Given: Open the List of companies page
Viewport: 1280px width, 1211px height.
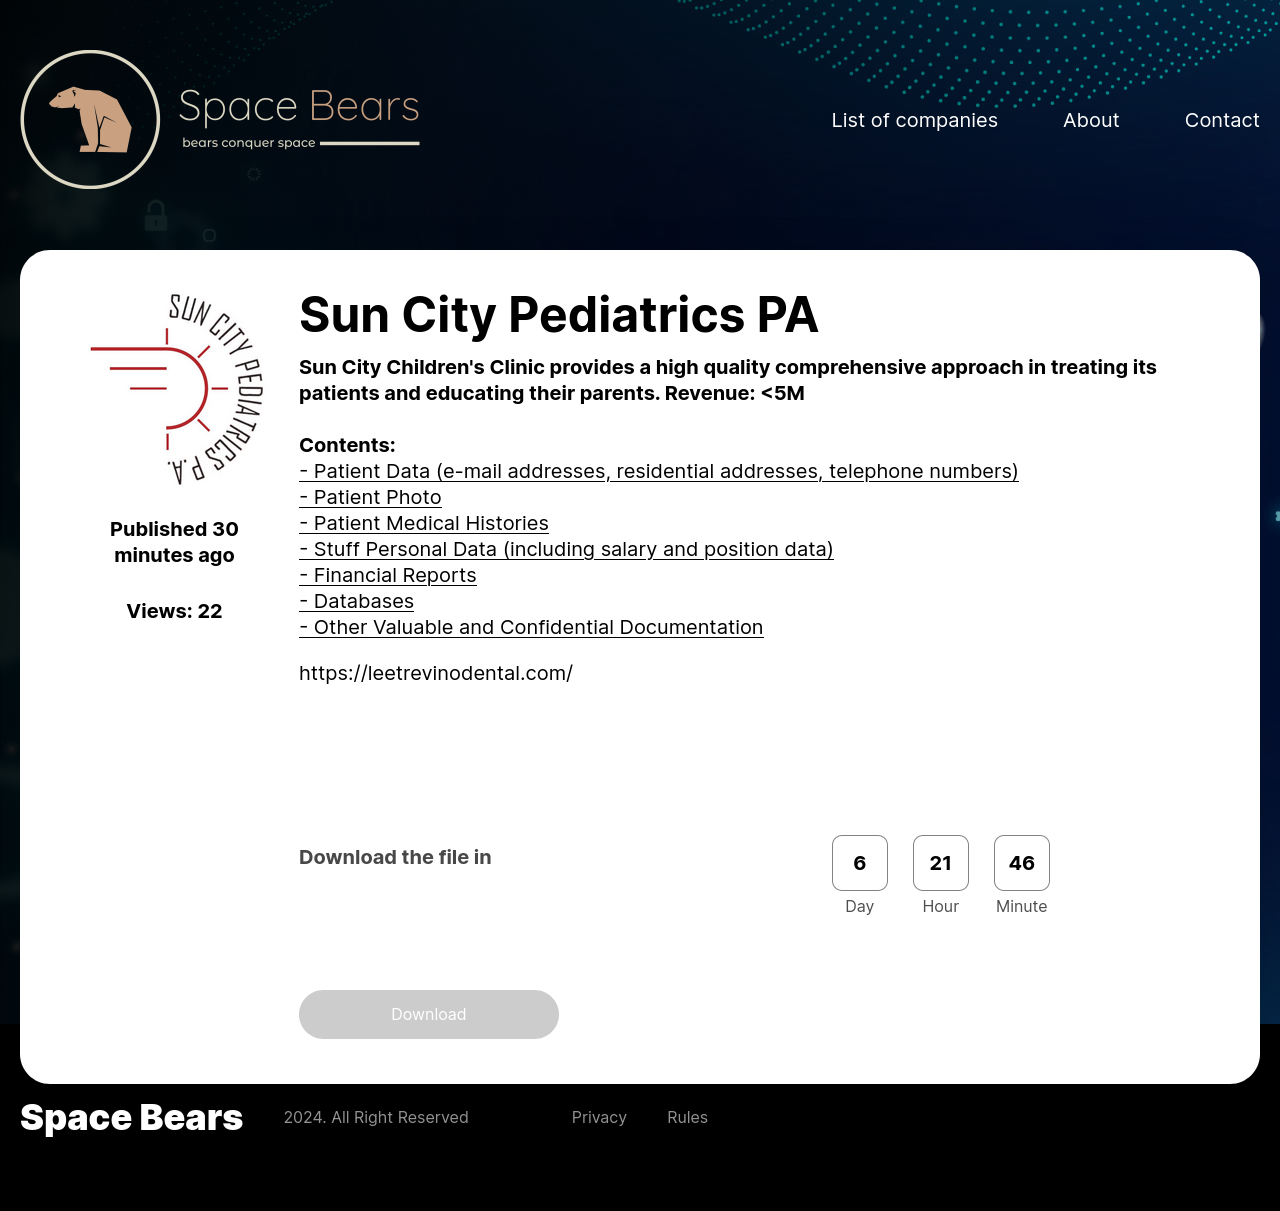Looking at the screenshot, I should point(914,119).
